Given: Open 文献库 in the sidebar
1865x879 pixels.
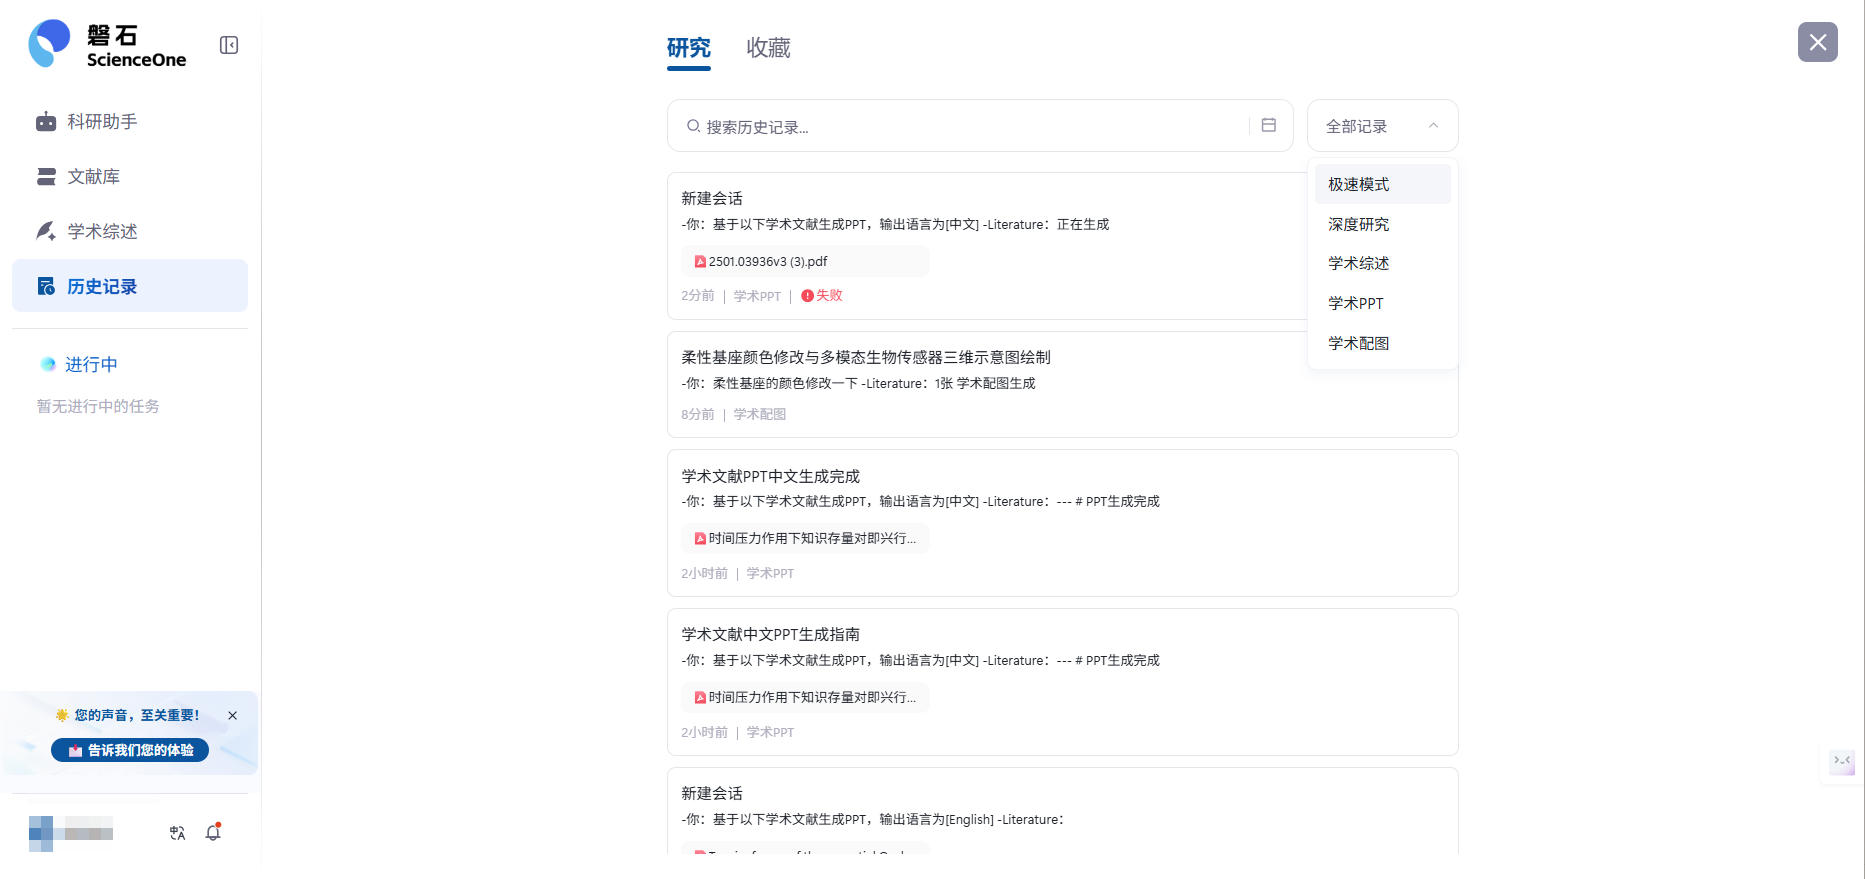Looking at the screenshot, I should (x=130, y=176).
